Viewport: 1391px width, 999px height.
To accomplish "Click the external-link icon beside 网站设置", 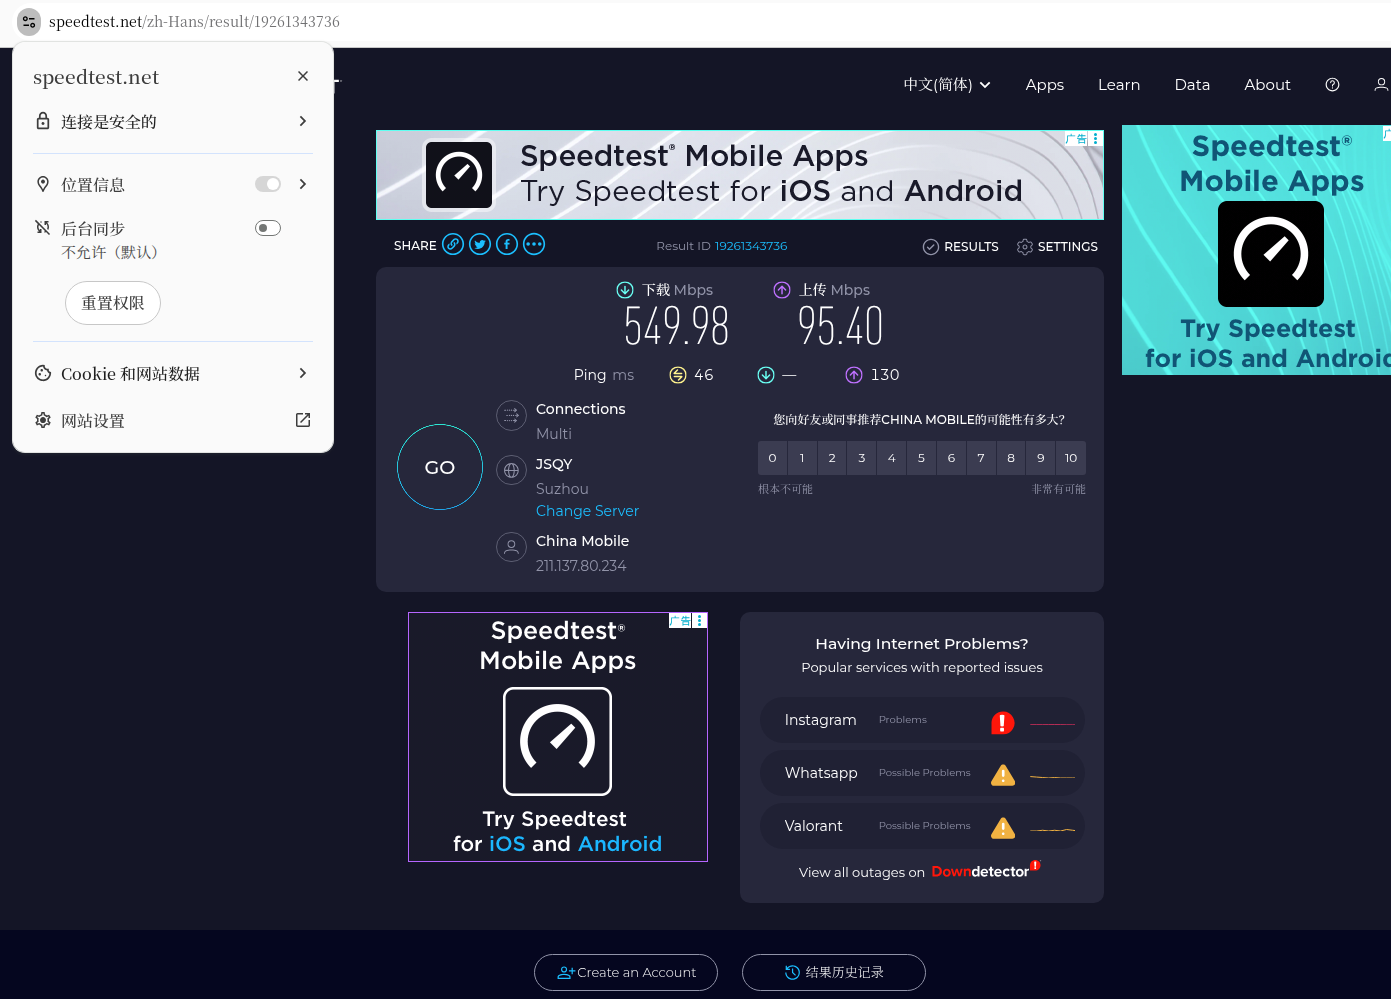I will click(303, 420).
